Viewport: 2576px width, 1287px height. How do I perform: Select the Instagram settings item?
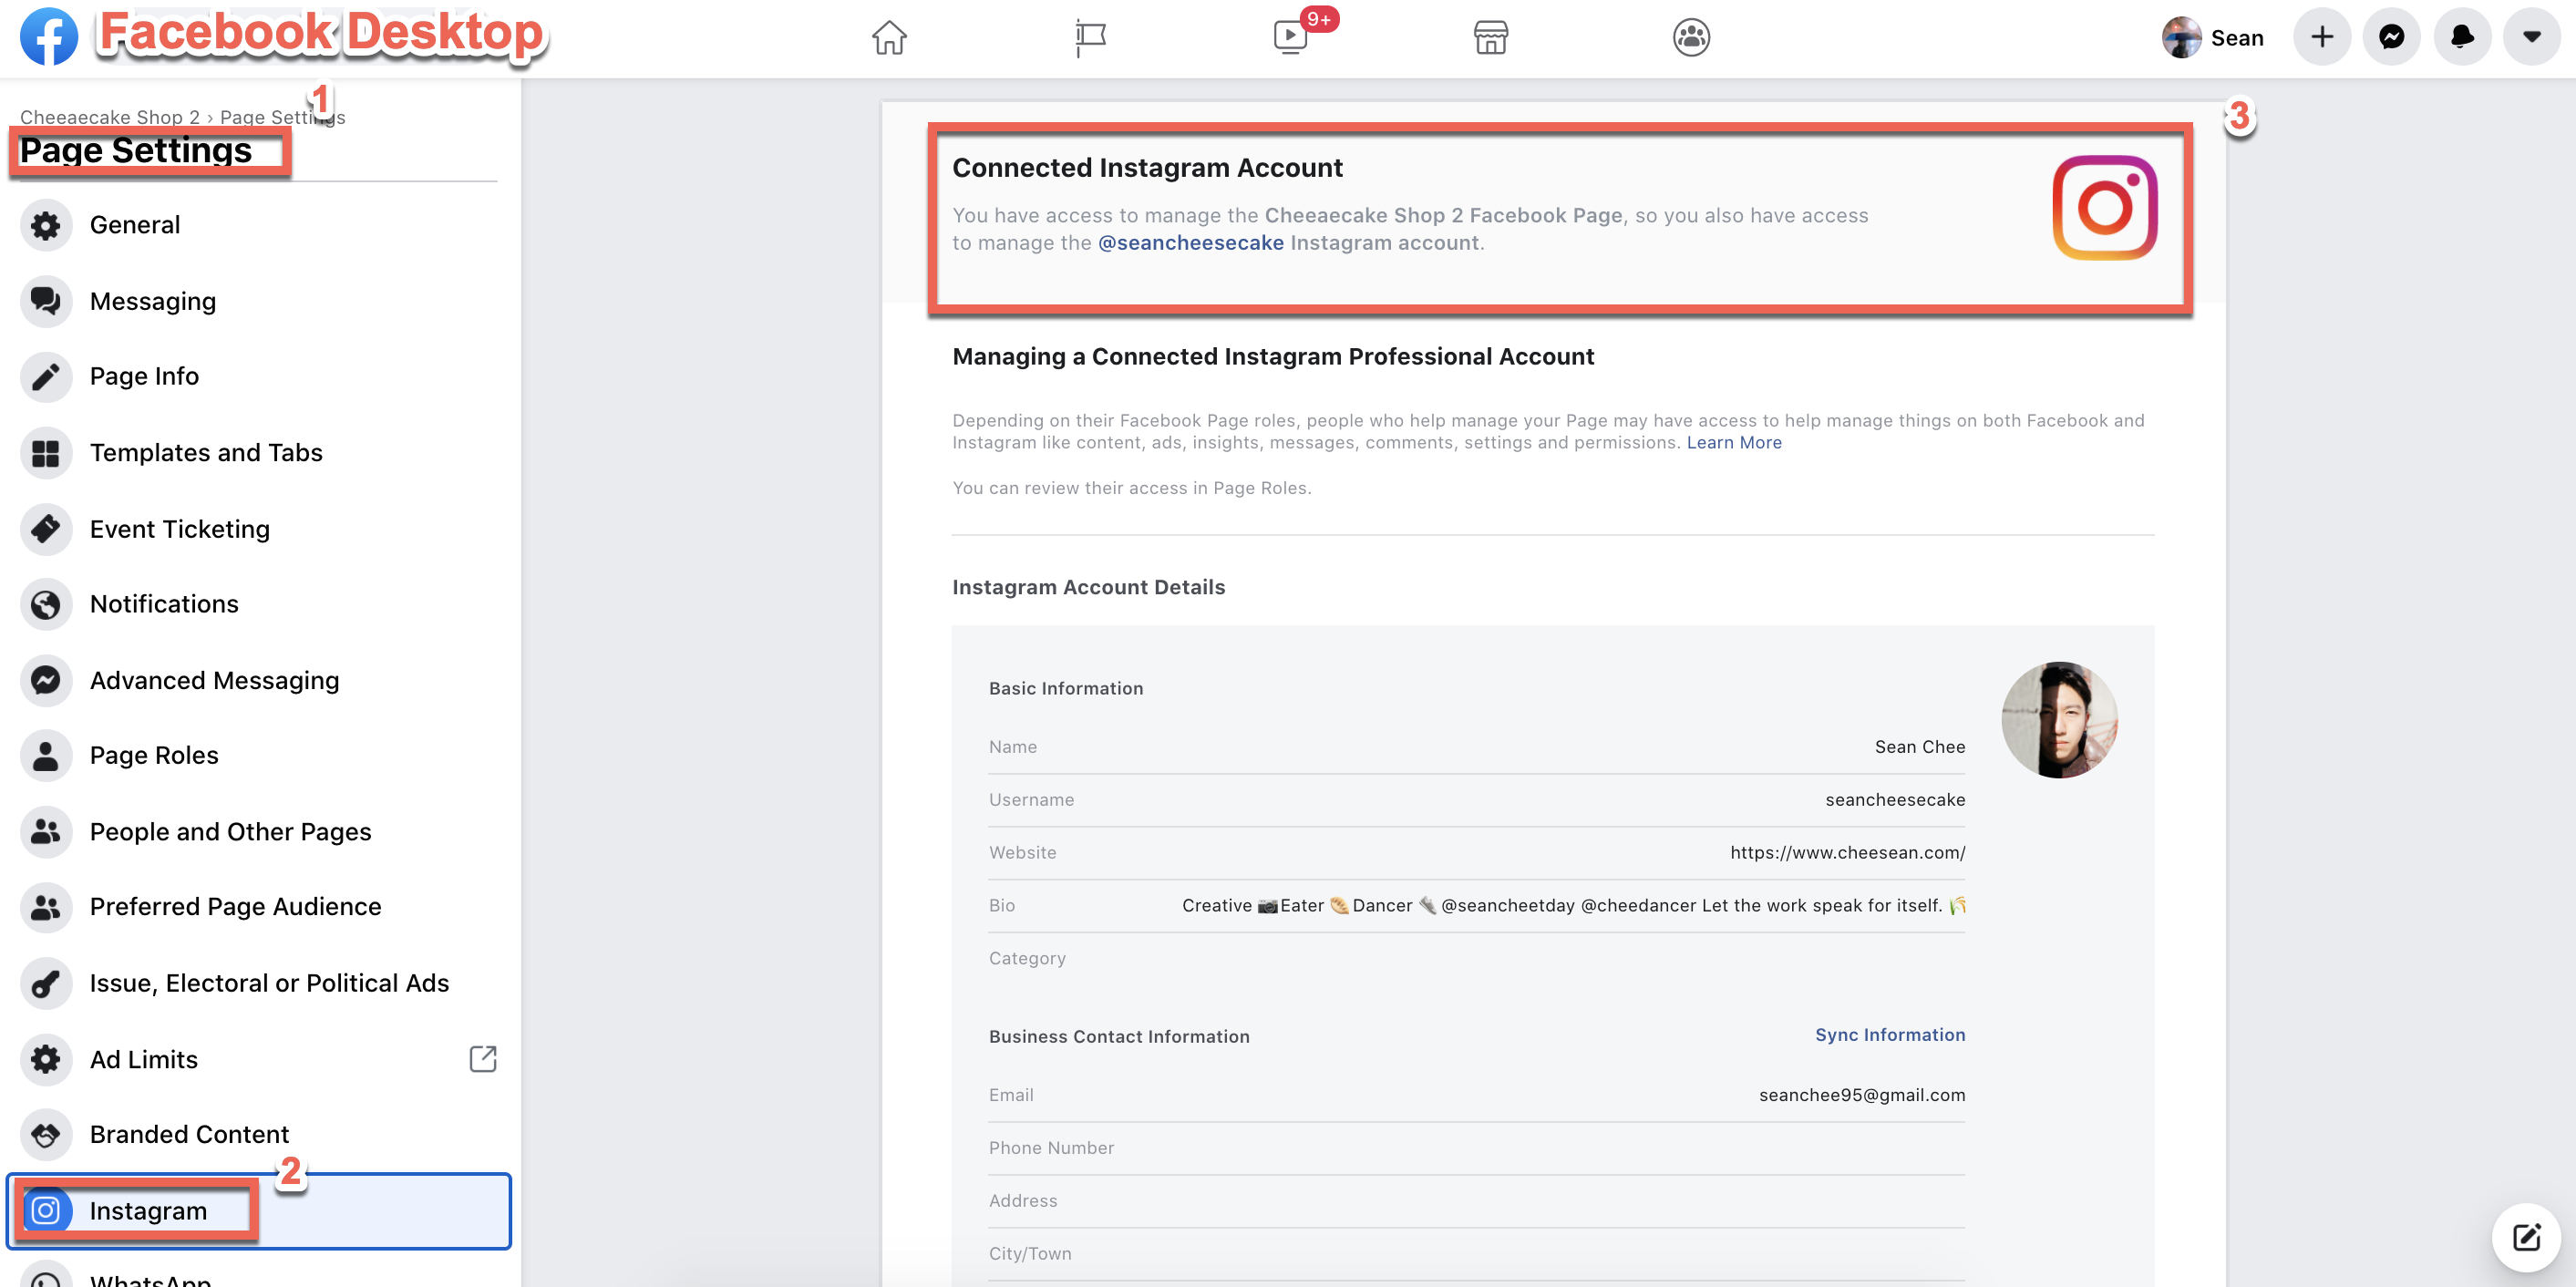coord(148,1210)
